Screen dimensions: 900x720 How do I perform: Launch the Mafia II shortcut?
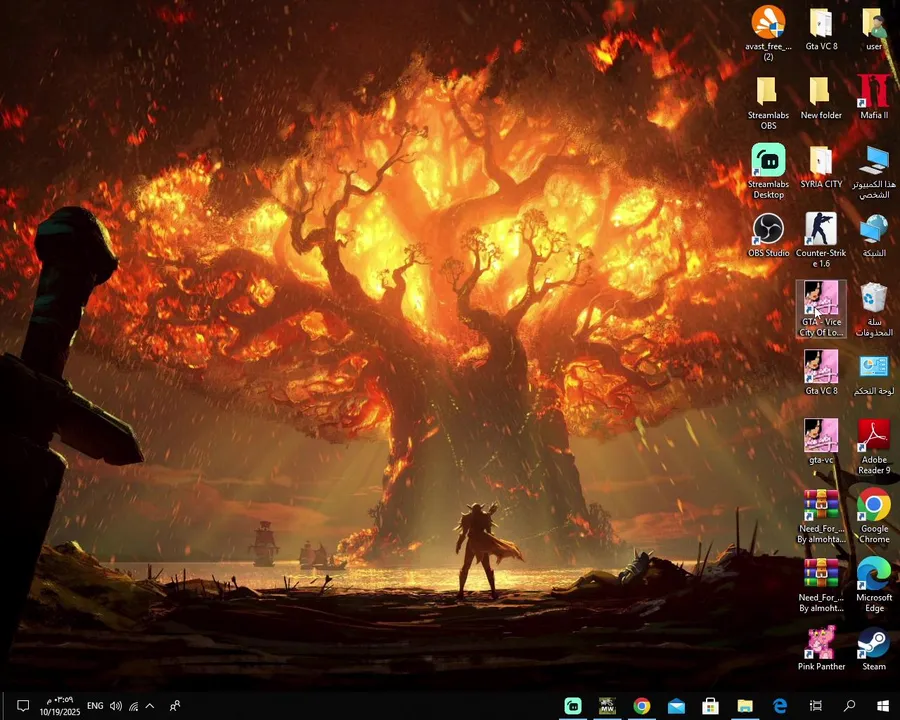point(874,98)
